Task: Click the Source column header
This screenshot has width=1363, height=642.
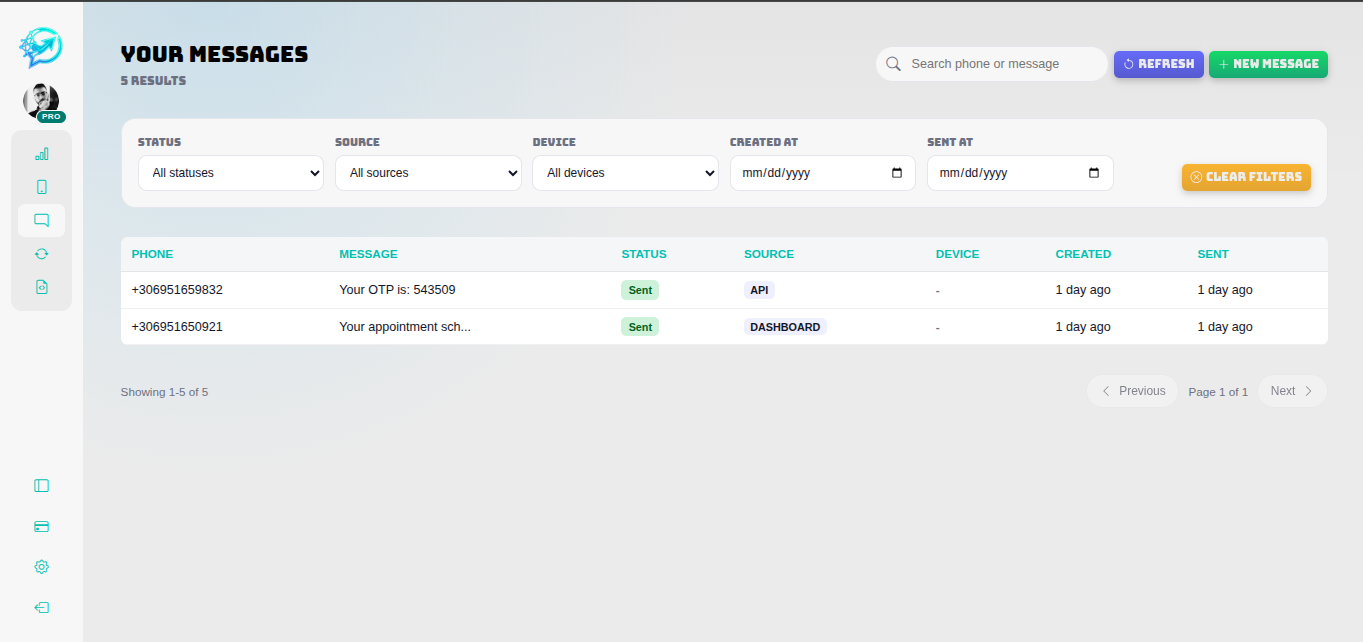Action: 769,254
